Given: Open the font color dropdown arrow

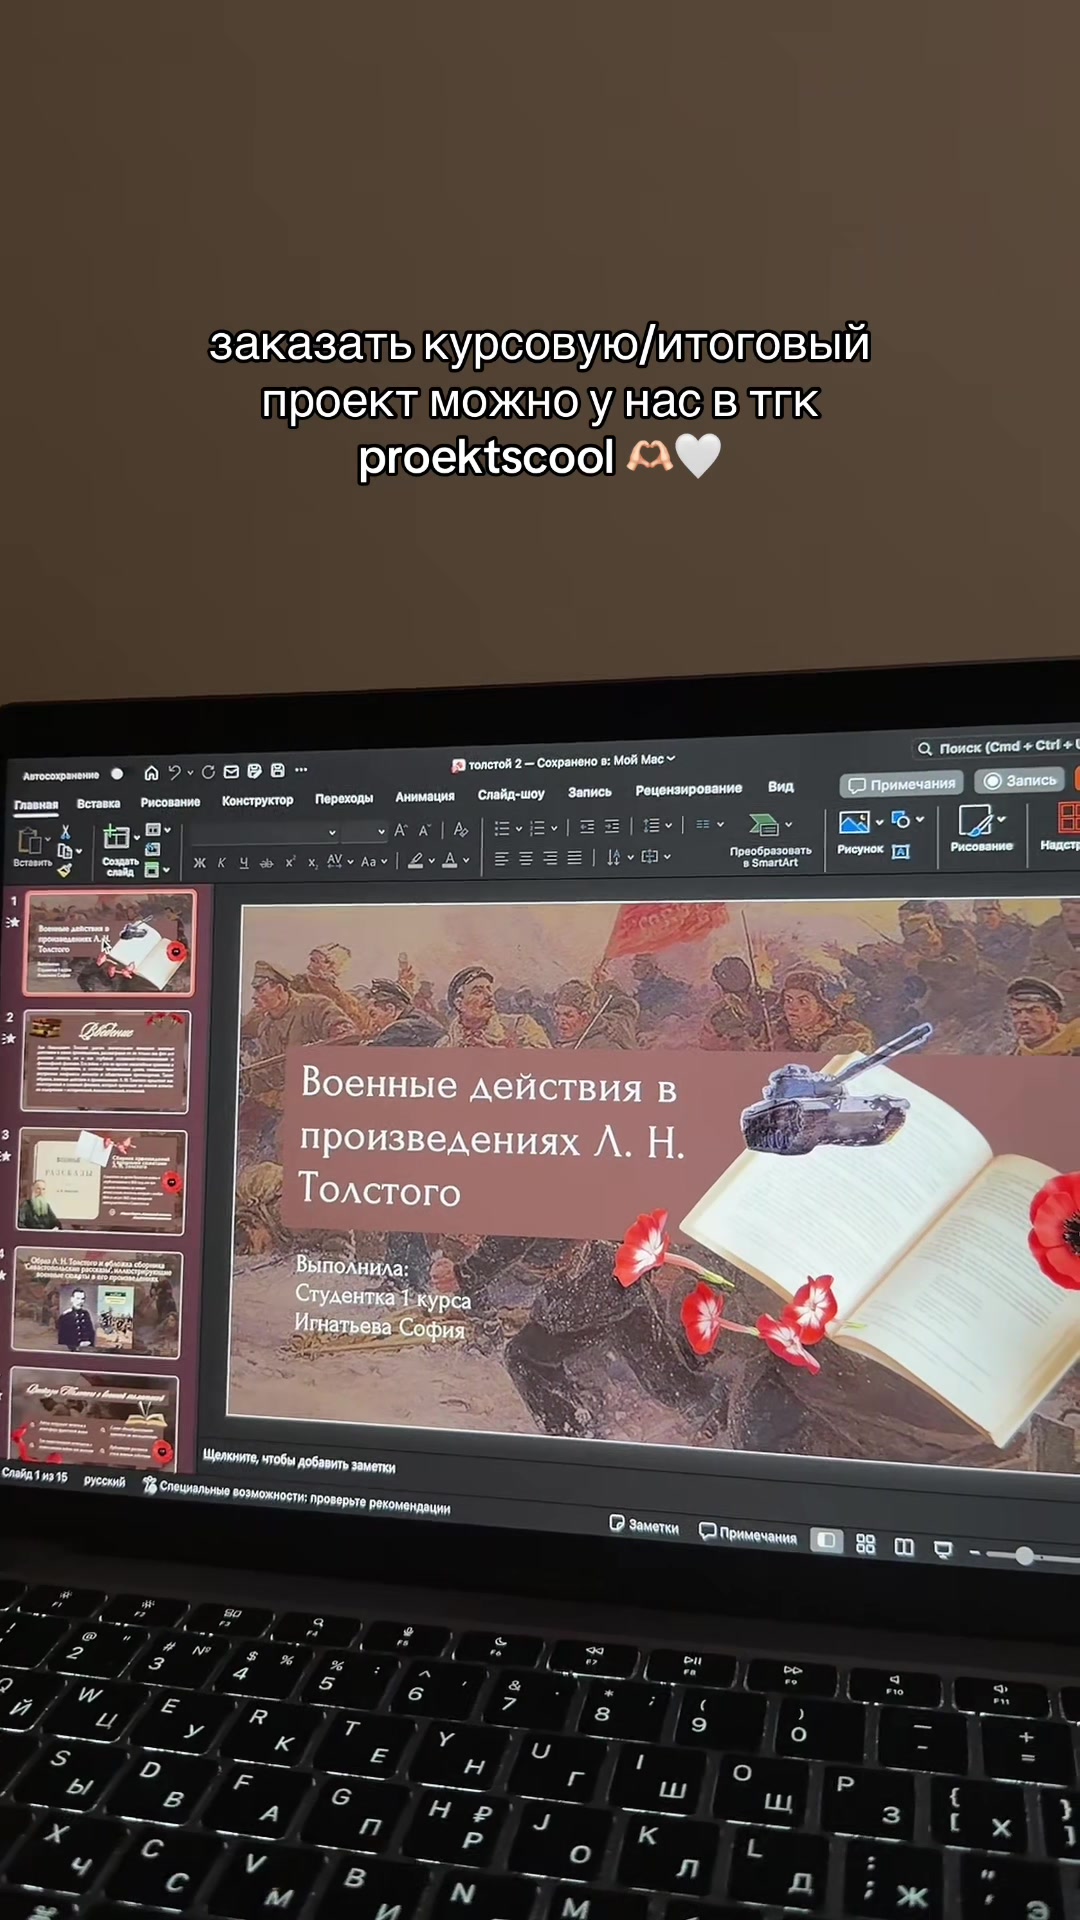Looking at the screenshot, I should point(466,860).
